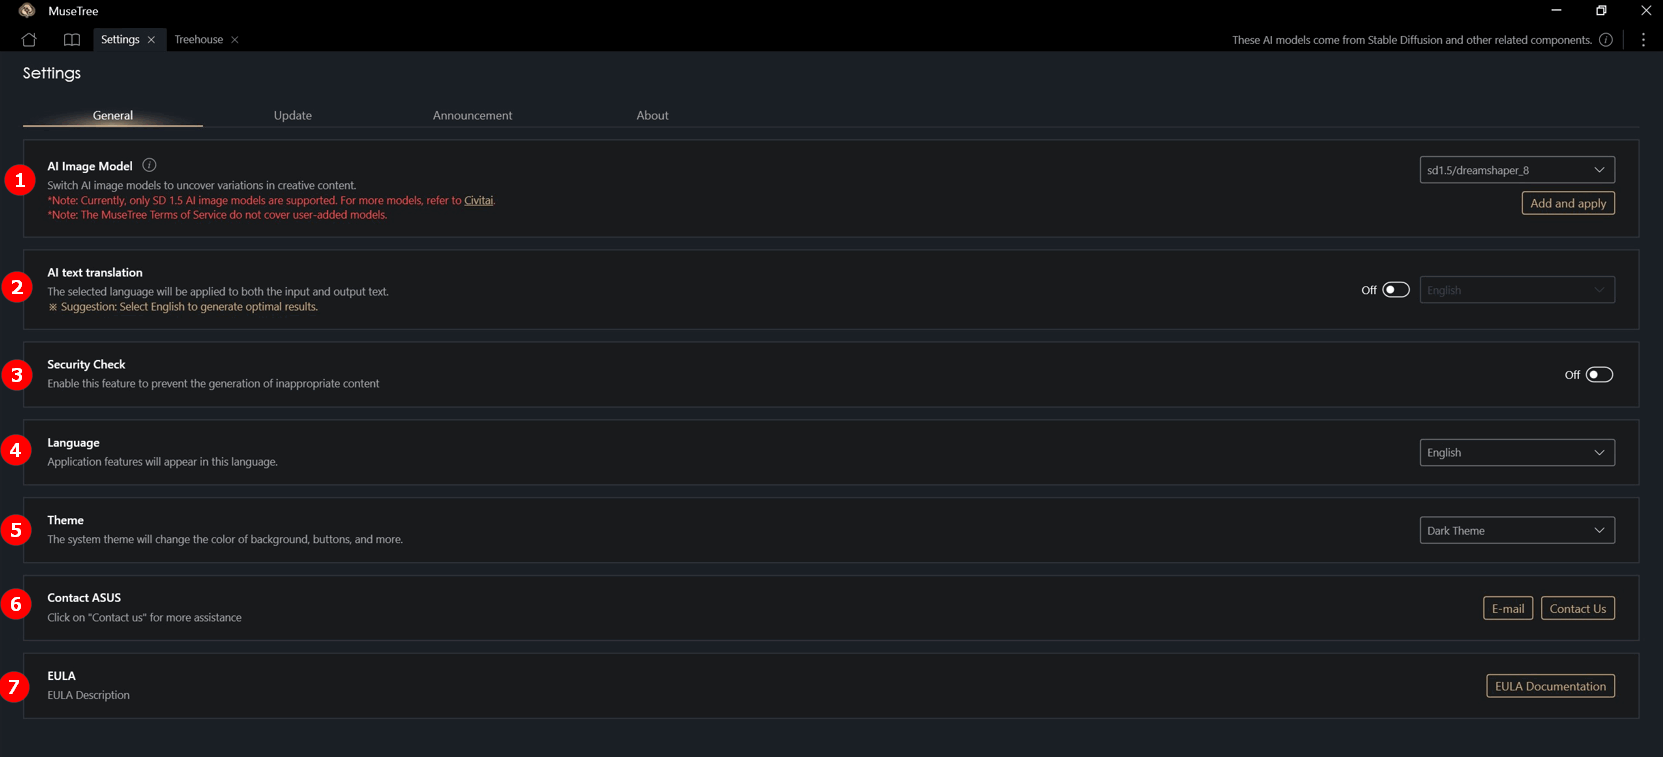Click the 'Theme' setting heading
This screenshot has height=757, width=1663.
[x=65, y=520]
